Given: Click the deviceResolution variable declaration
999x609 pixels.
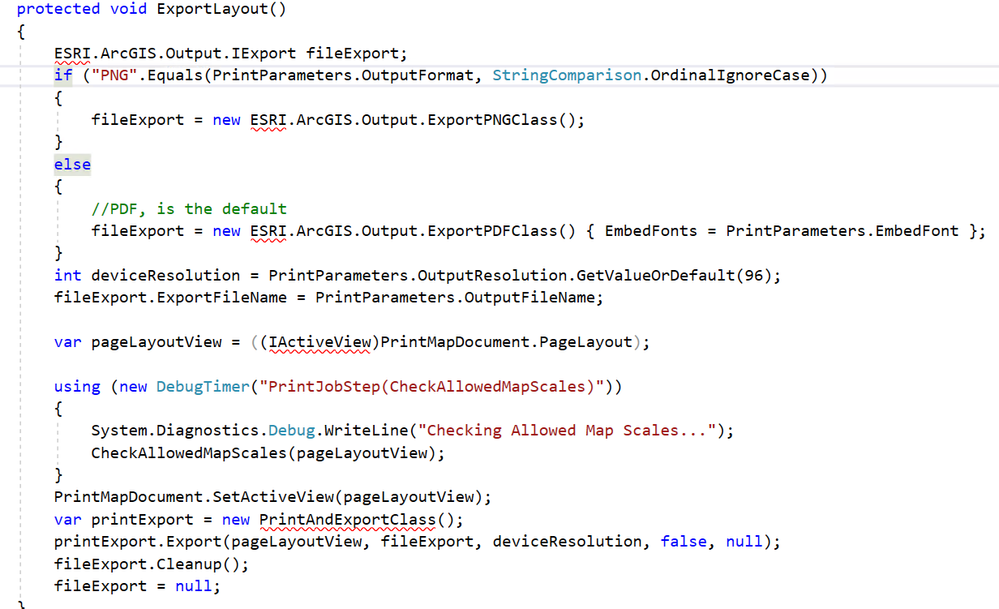Looking at the screenshot, I should 166,276.
